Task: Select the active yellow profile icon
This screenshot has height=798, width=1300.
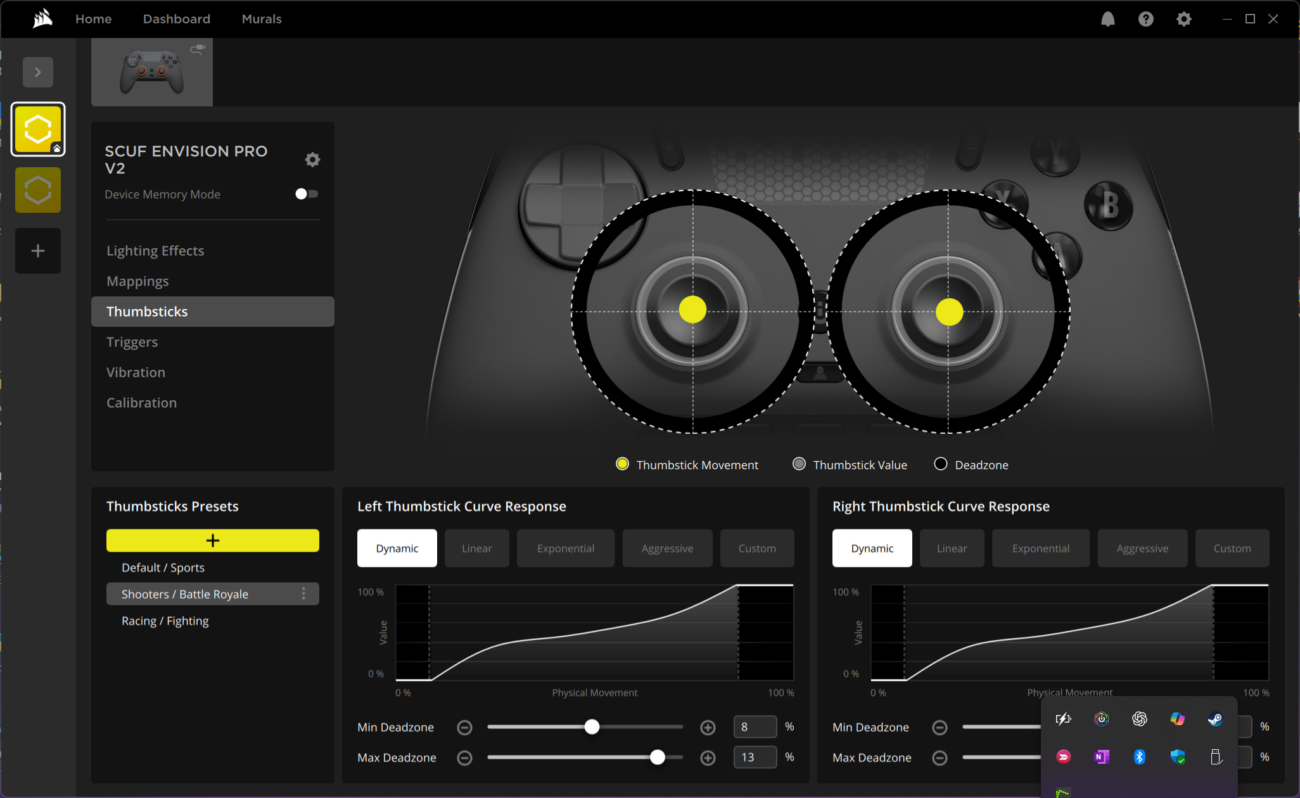Action: pyautogui.click(x=38, y=130)
